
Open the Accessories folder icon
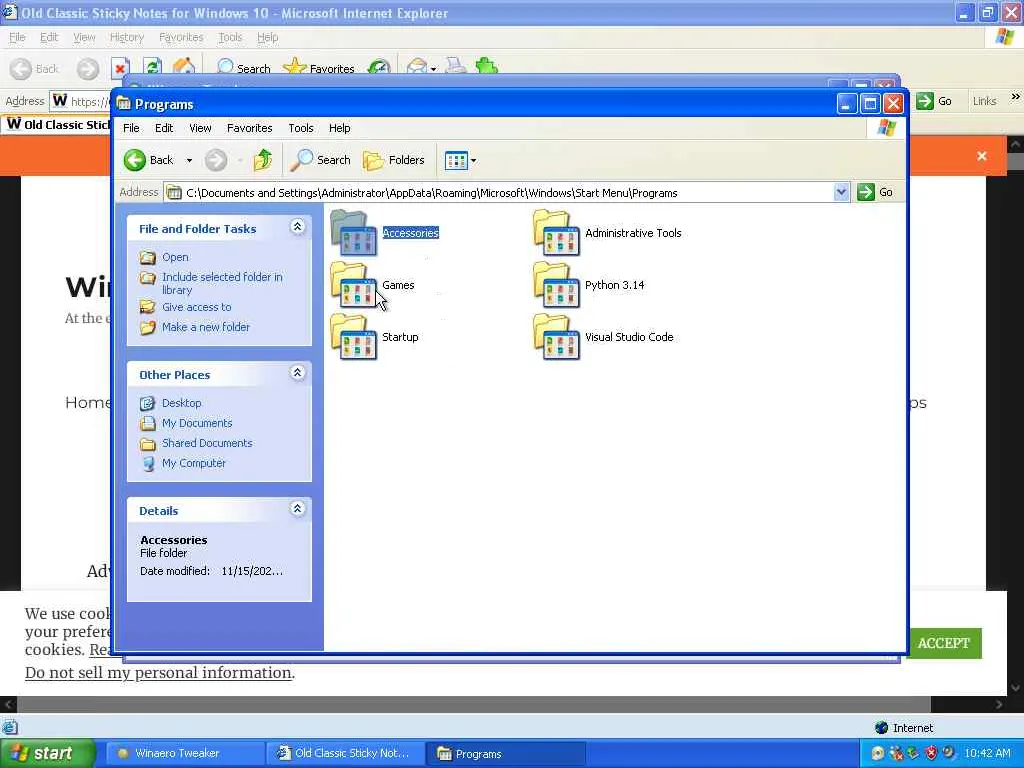[354, 232]
